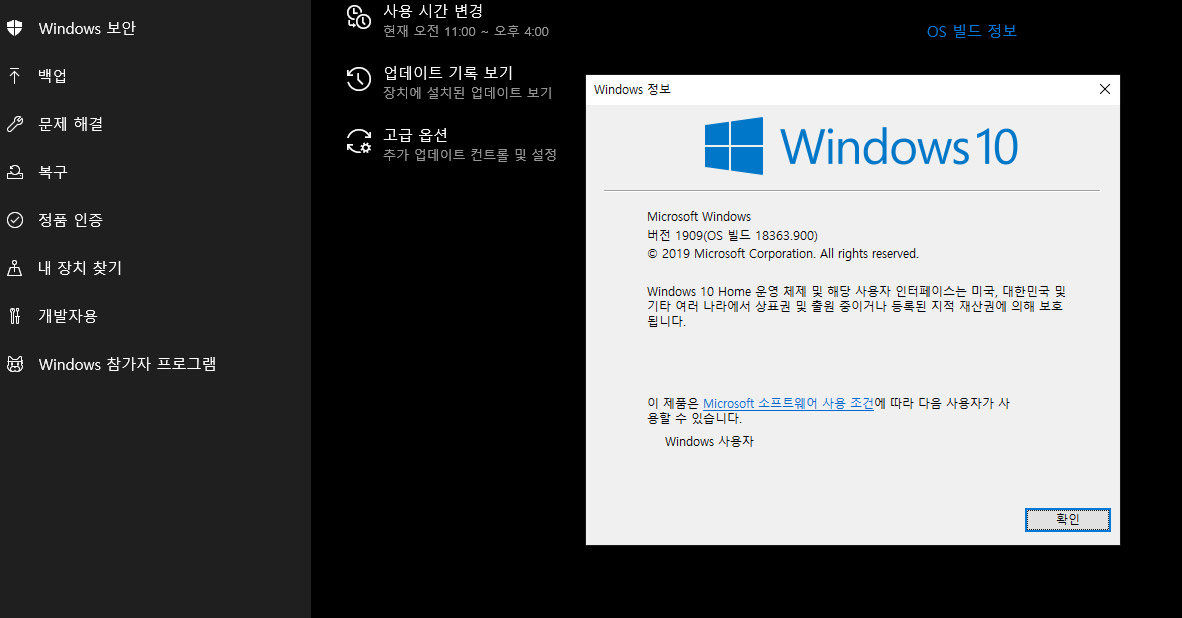The height and width of the screenshot is (618, 1182).
Task: Click 장치에 설치된 업데이트 보기 subtitle
Action: (467, 93)
